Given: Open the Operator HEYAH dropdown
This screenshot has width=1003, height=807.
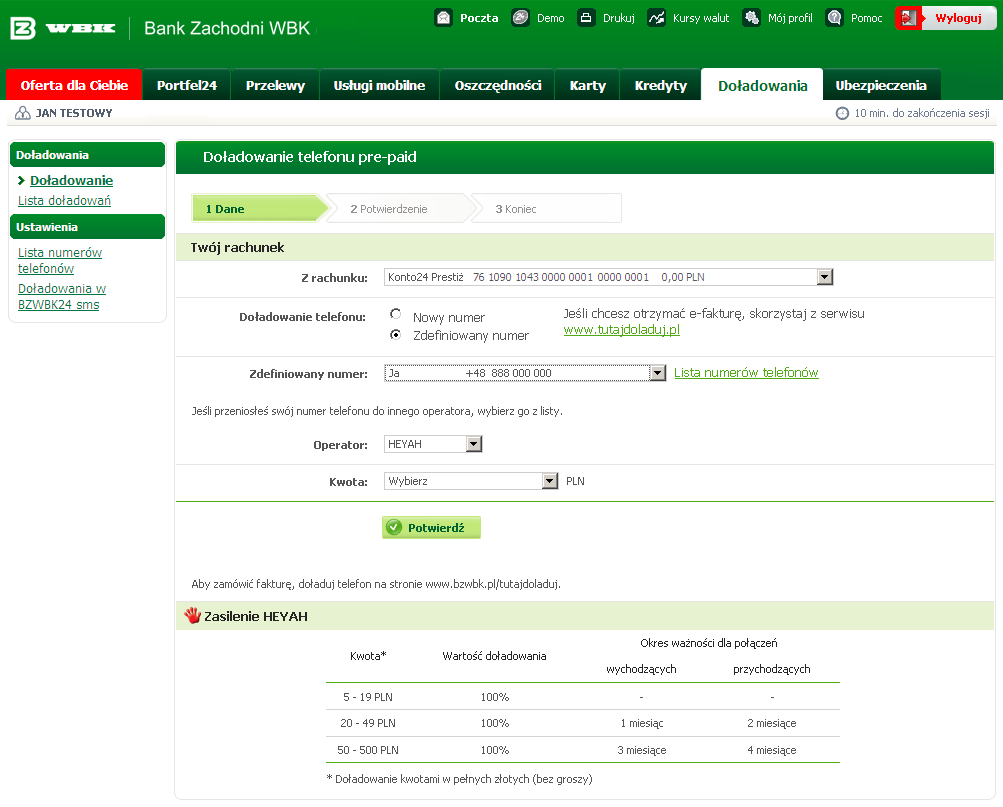Looking at the screenshot, I should (x=433, y=444).
